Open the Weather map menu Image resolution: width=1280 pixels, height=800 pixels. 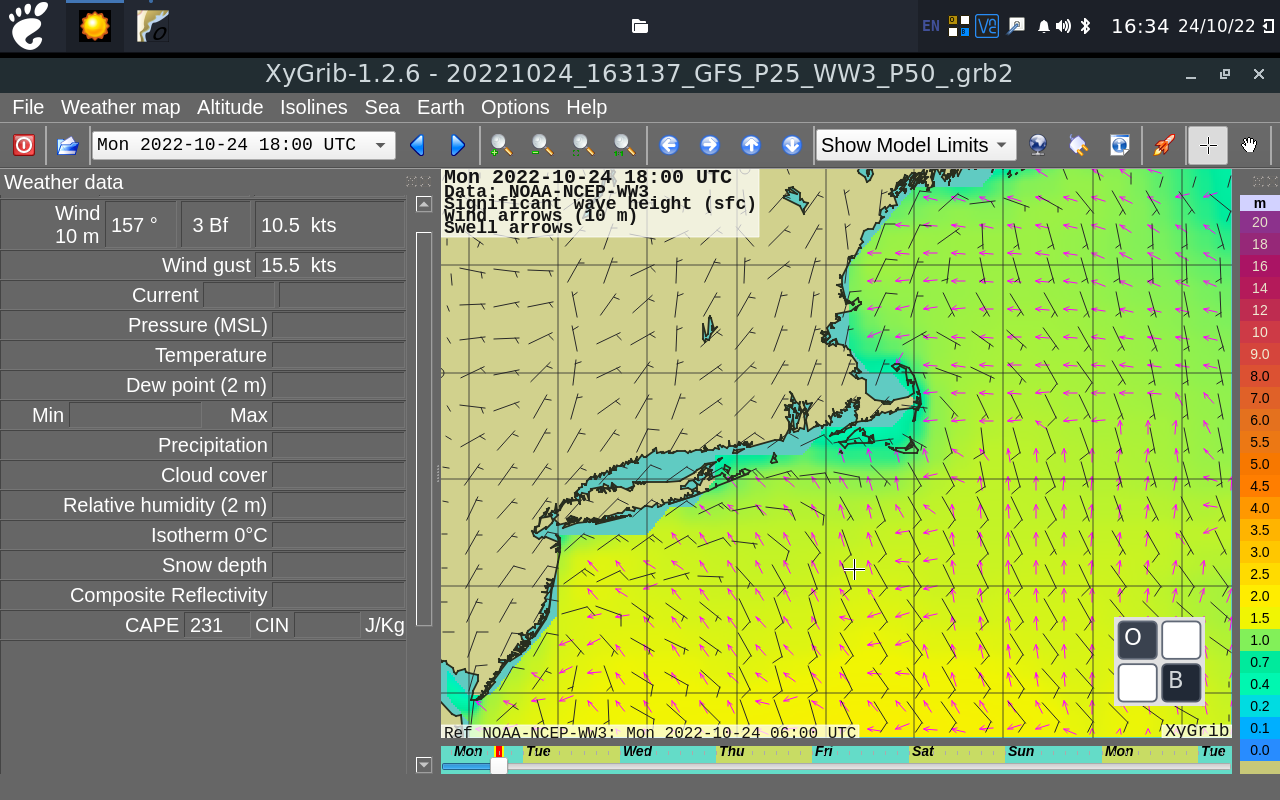pos(121,107)
